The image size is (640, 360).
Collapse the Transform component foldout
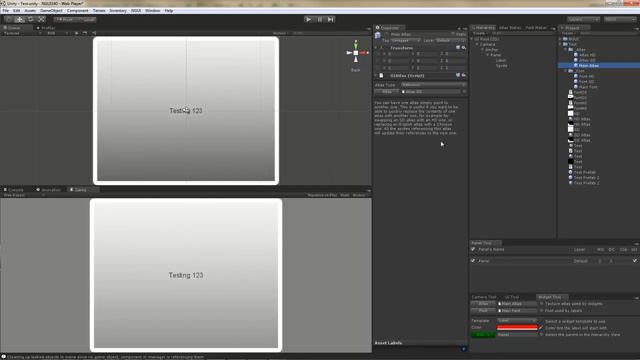[x=376, y=48]
